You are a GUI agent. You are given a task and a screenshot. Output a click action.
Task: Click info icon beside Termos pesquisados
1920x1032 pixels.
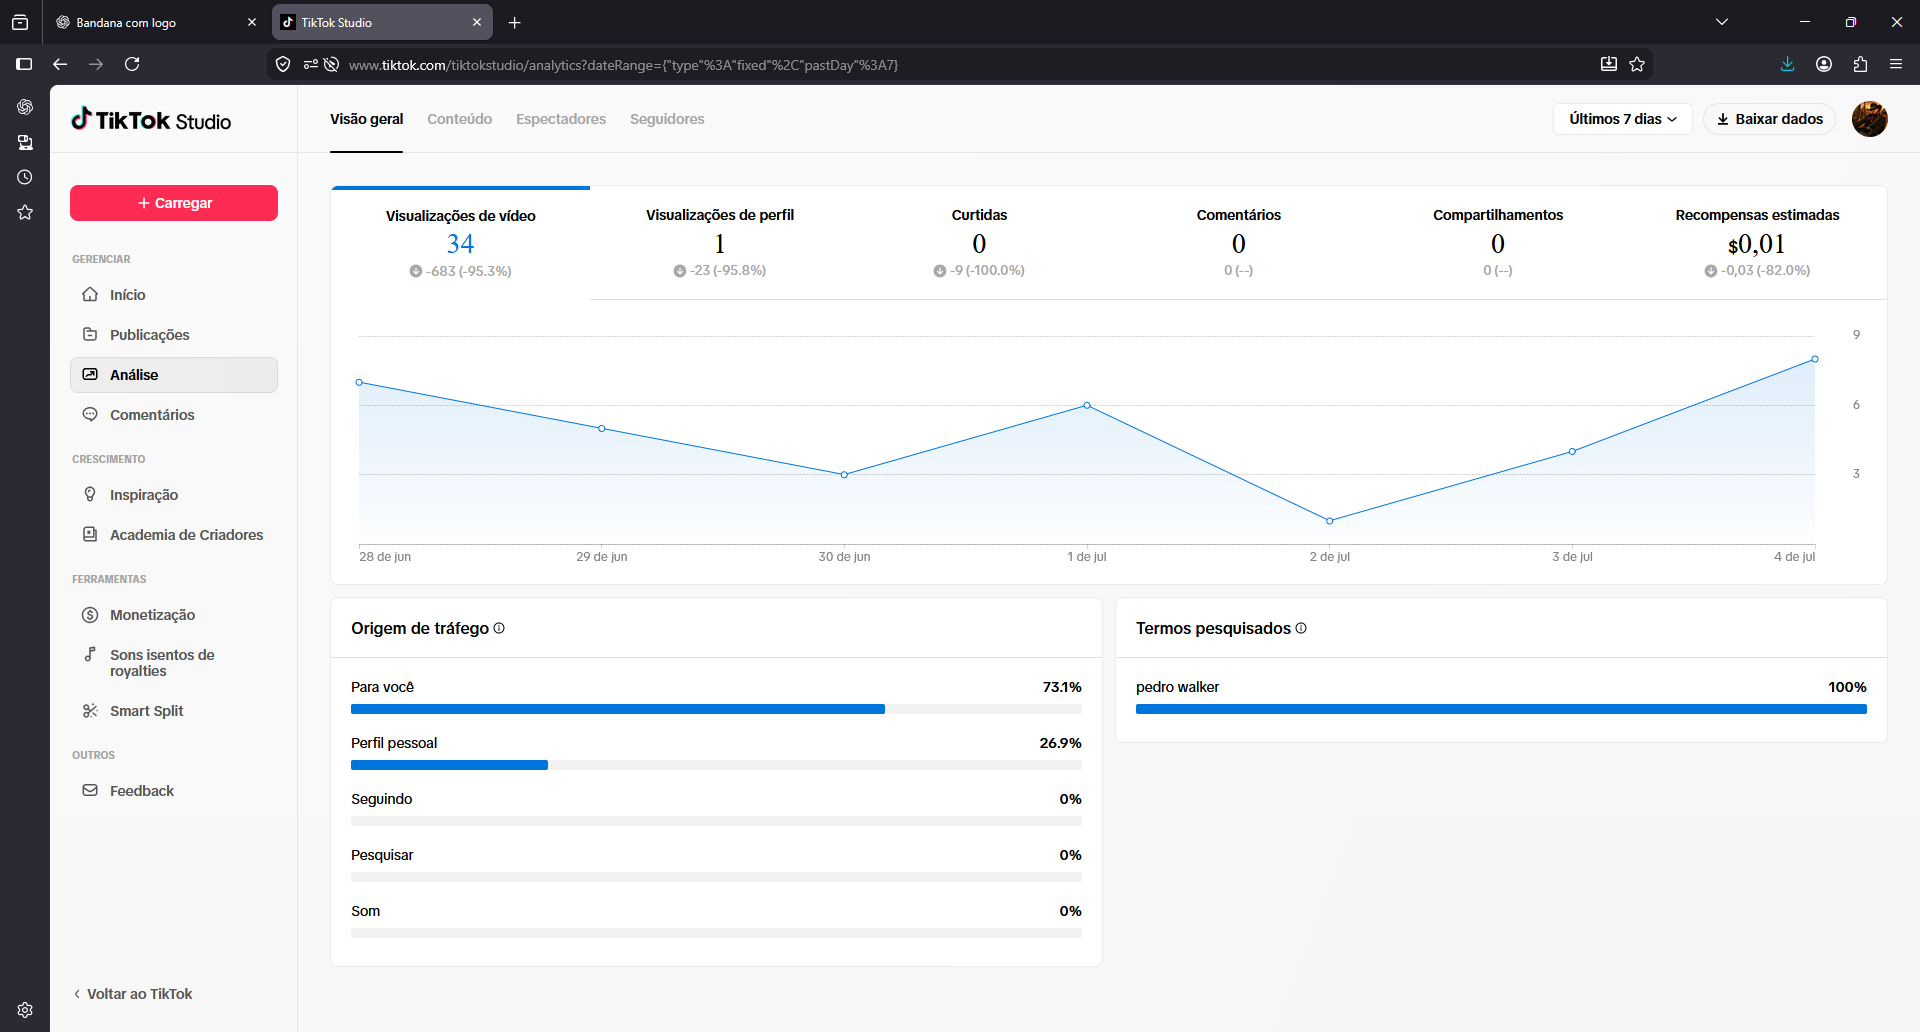click(1301, 628)
